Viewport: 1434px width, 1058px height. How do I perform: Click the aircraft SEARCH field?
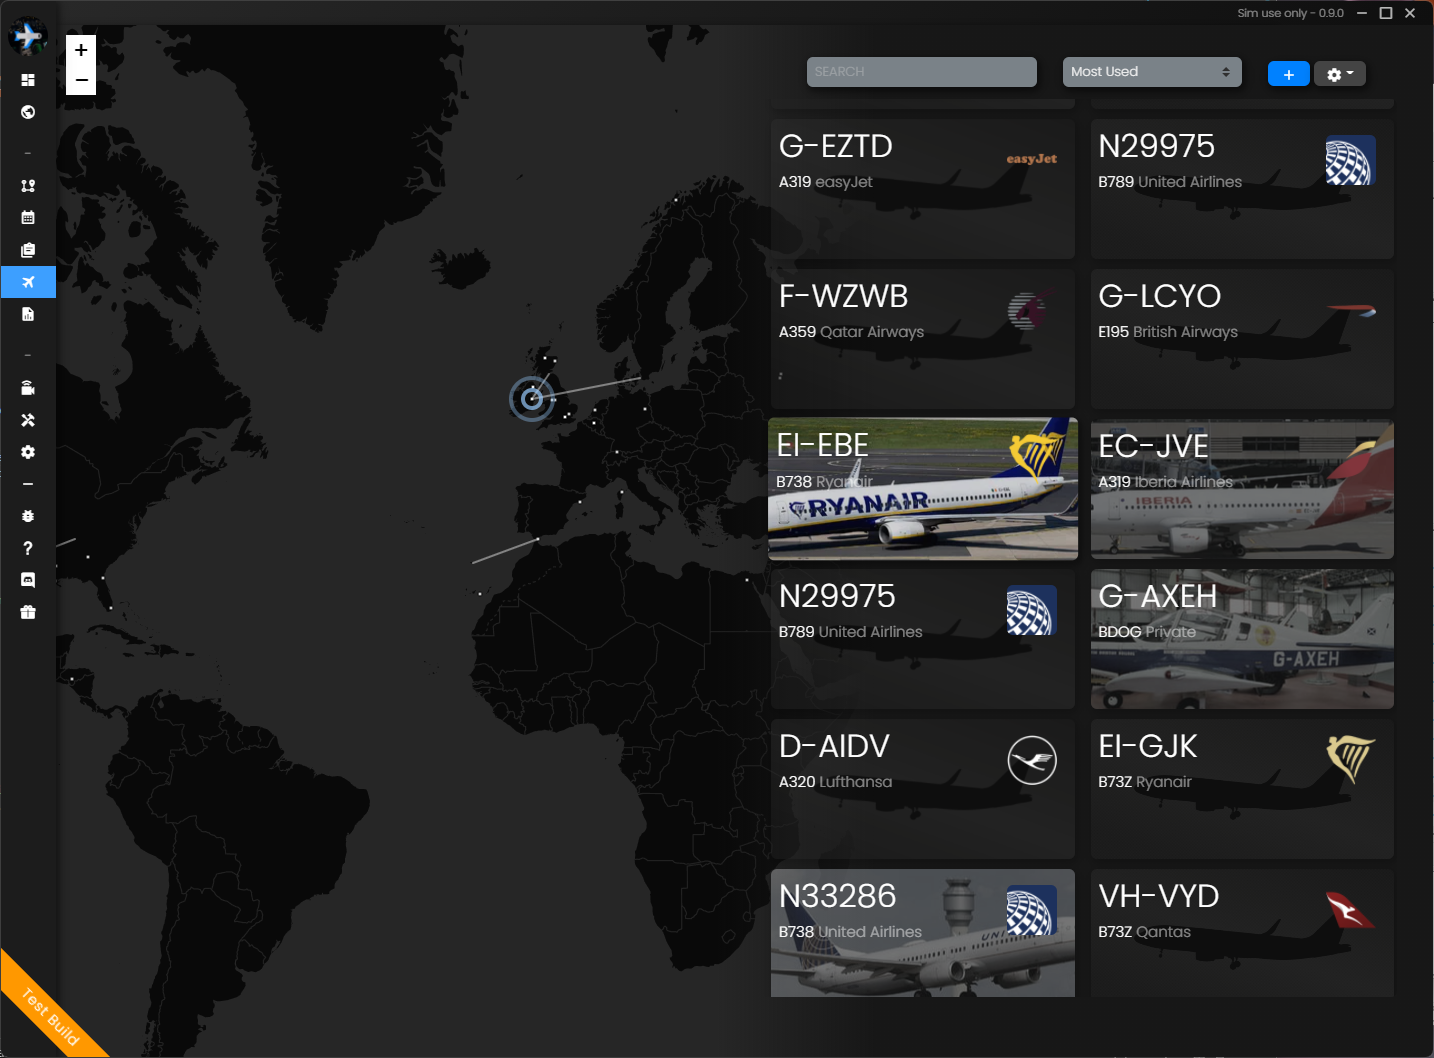pos(922,72)
